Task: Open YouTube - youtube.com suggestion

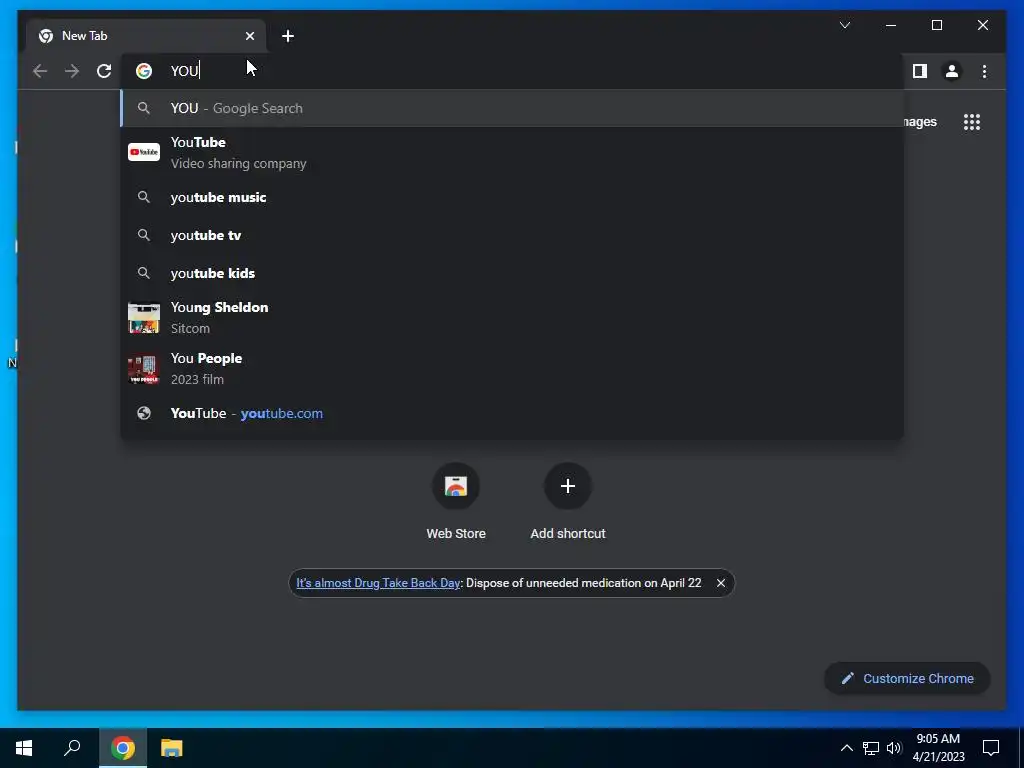Action: click(512, 413)
